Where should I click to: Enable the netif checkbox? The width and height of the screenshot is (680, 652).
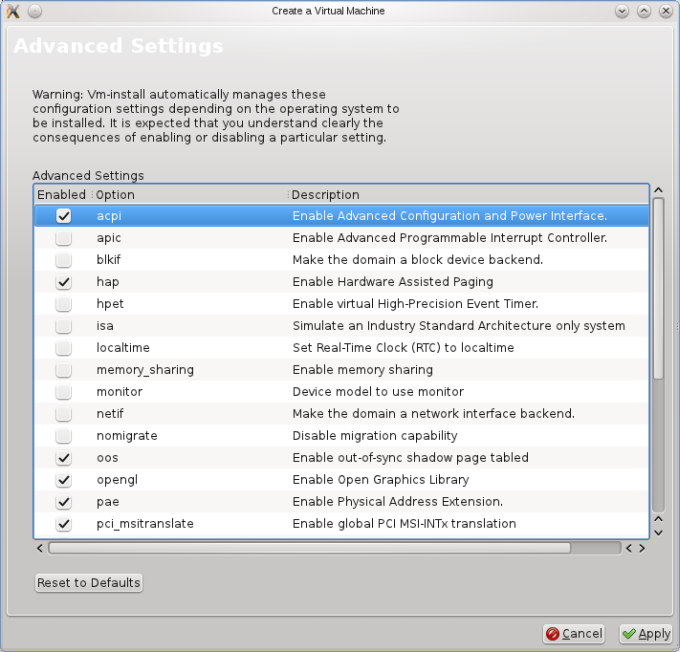pyautogui.click(x=64, y=414)
